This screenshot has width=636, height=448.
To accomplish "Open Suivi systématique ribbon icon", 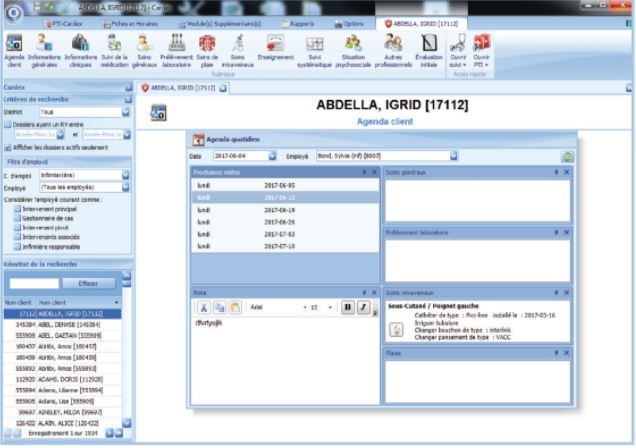I will pyautogui.click(x=314, y=51).
